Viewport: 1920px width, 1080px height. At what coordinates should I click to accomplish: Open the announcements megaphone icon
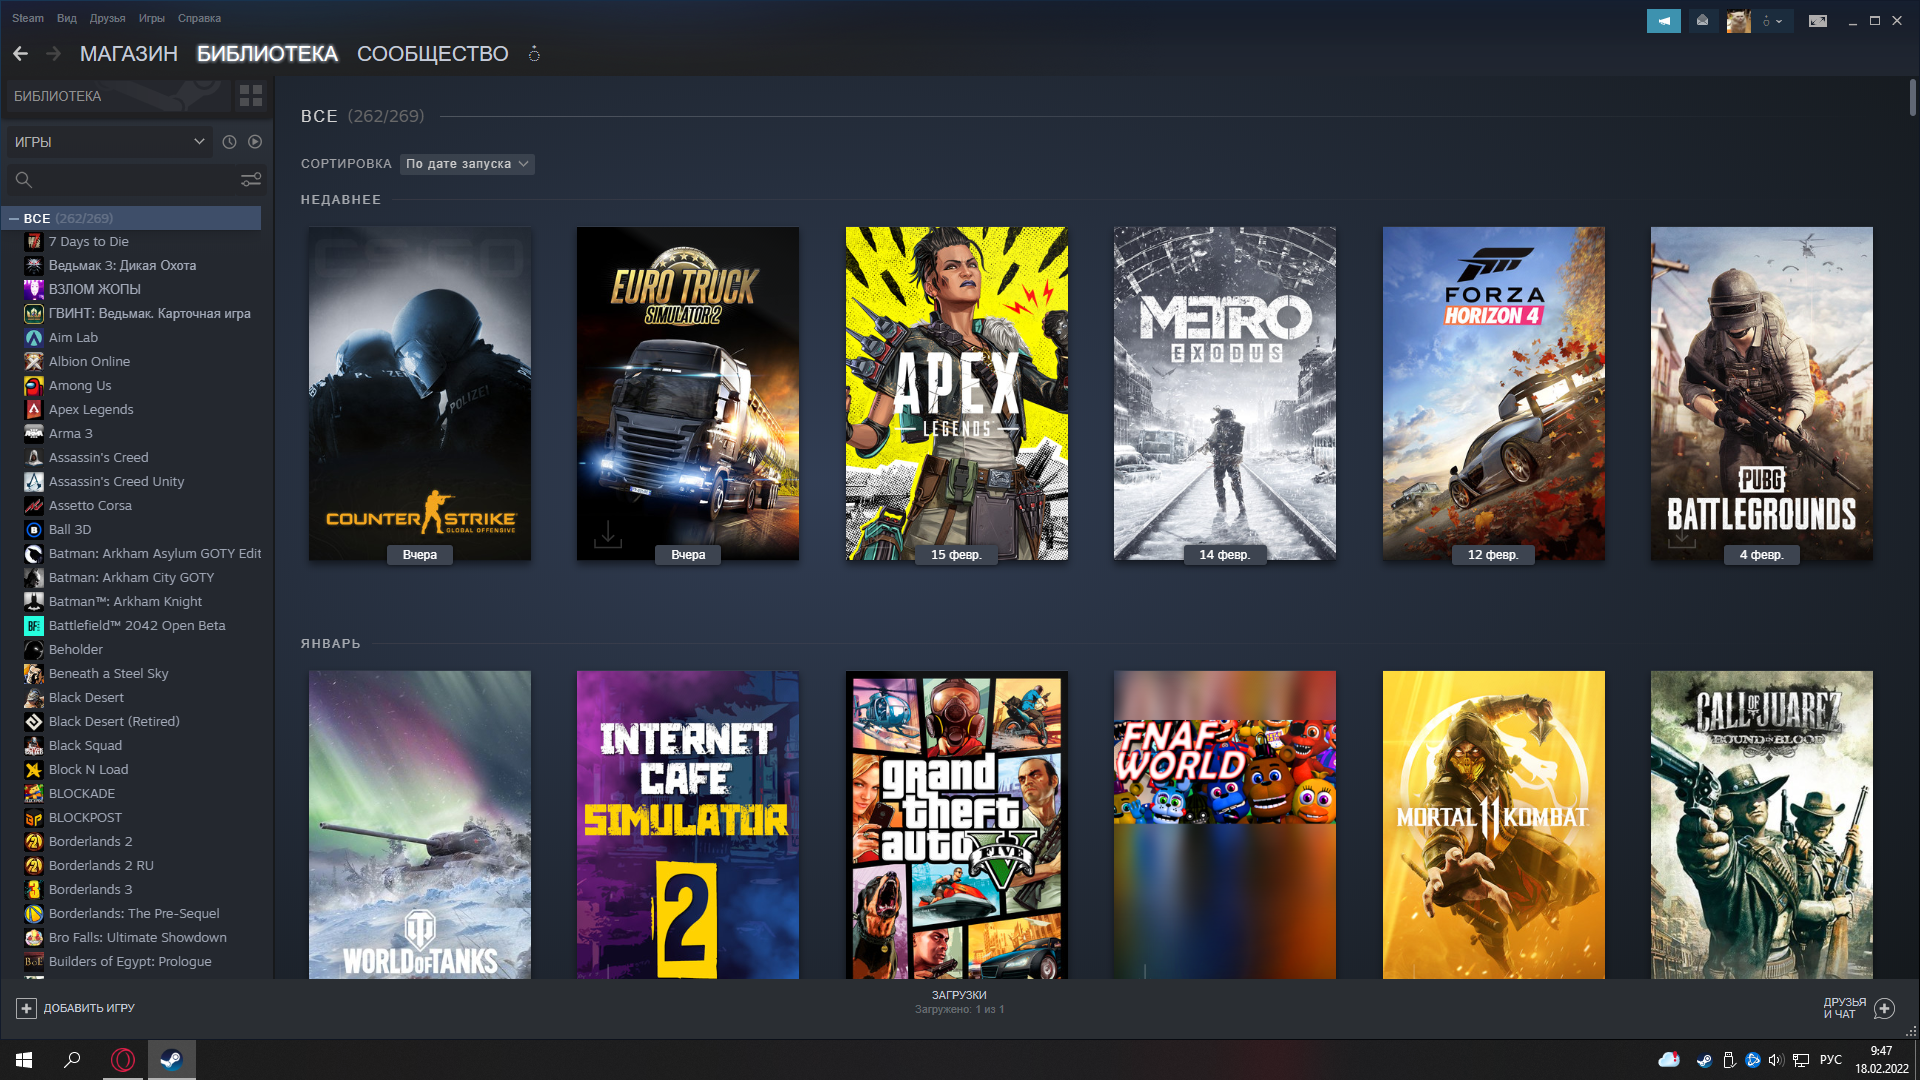1664,21
